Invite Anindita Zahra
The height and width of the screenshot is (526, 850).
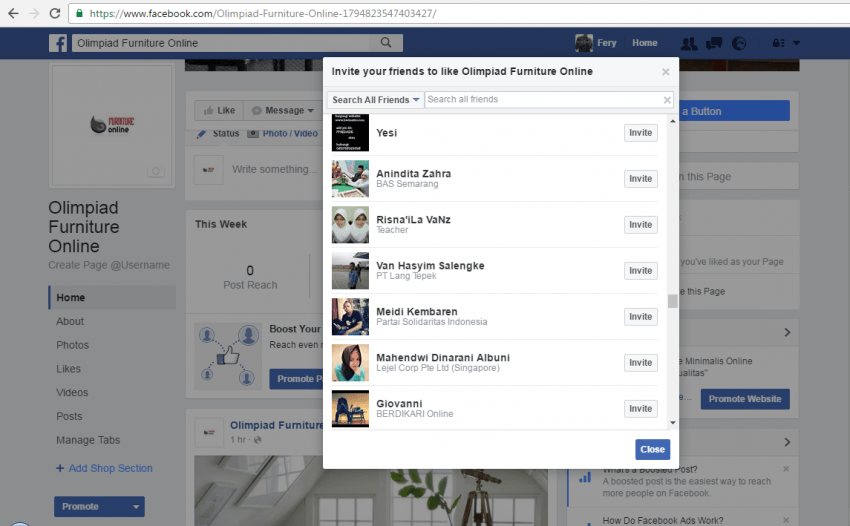click(640, 179)
